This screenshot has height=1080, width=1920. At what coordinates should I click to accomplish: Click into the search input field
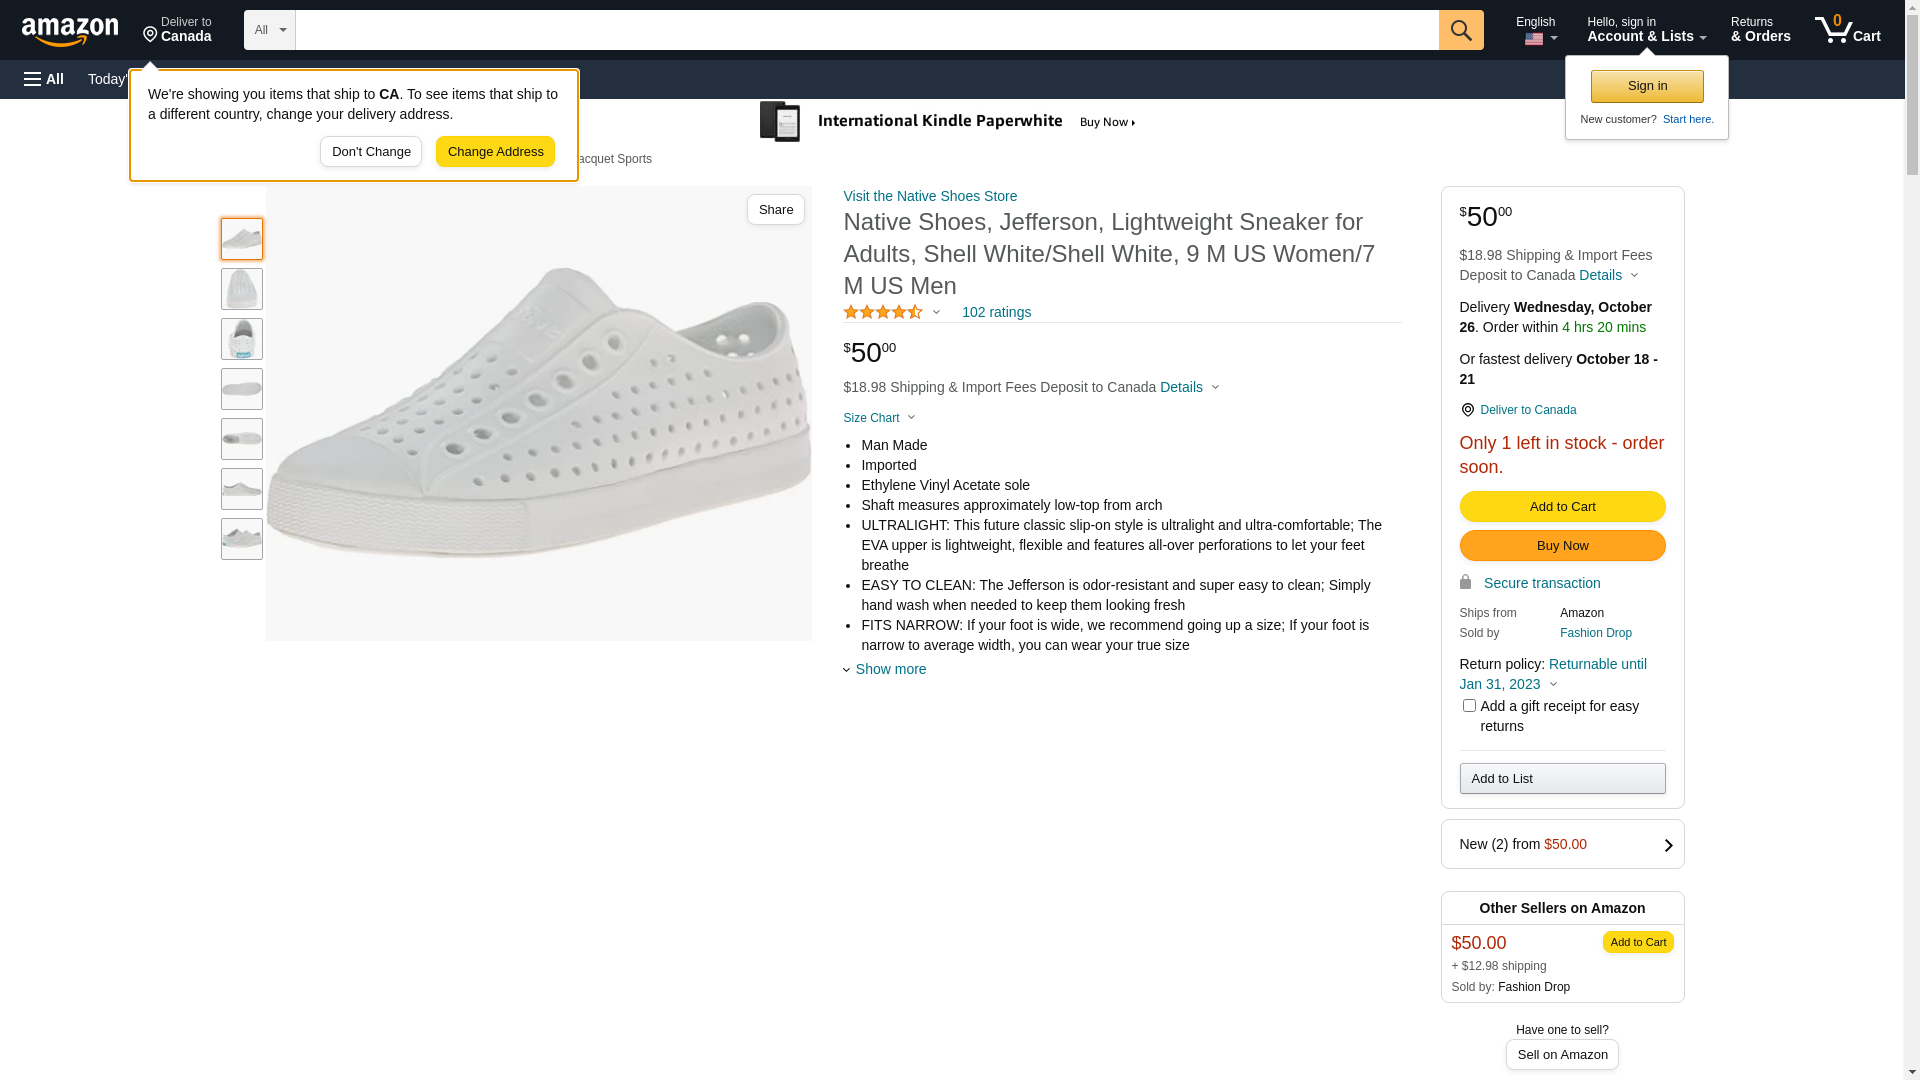point(866,30)
